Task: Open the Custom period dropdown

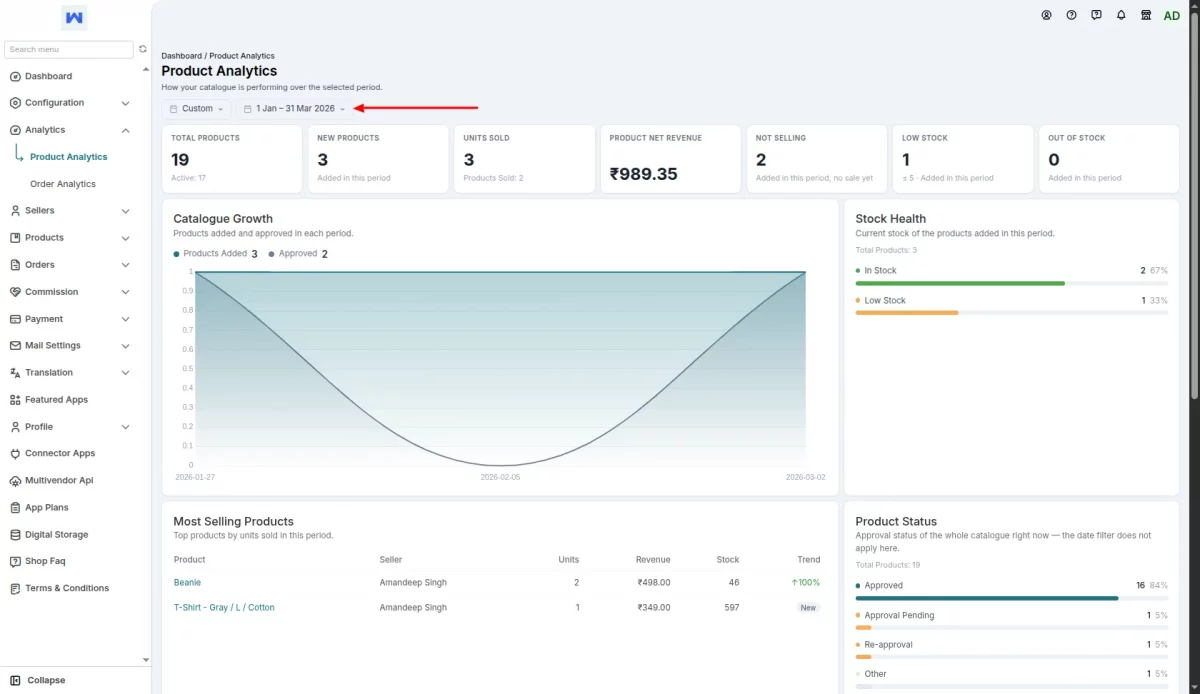Action: pos(197,108)
